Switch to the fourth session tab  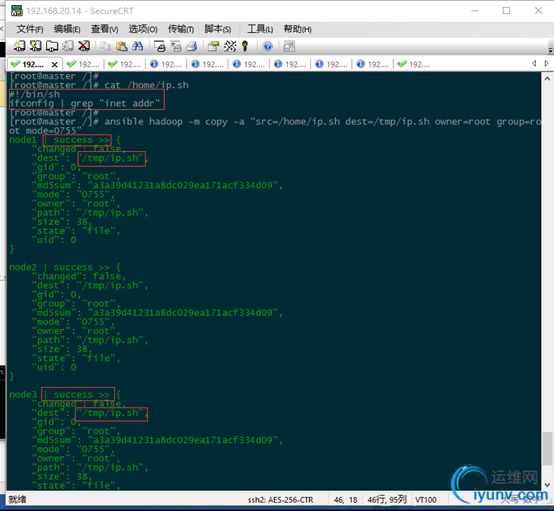(x=166, y=64)
